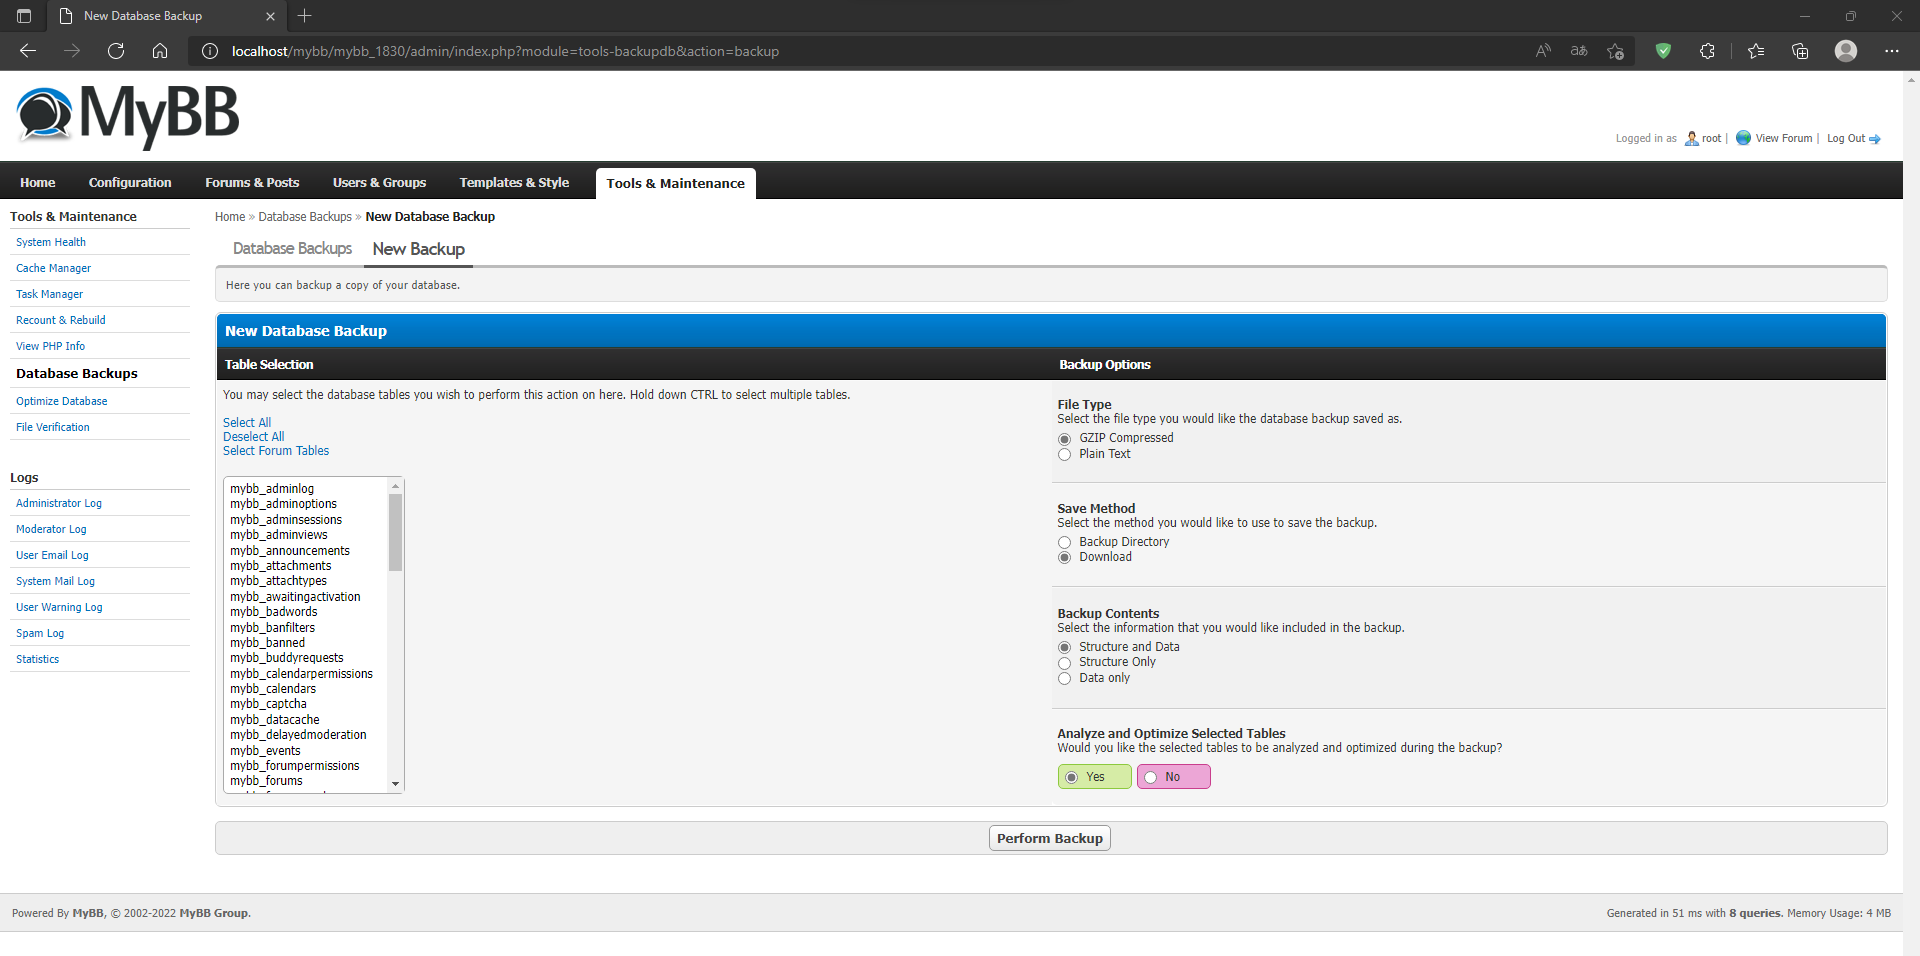Open the Configuration menu
Viewport: 1920px width, 956px height.
pyautogui.click(x=130, y=182)
